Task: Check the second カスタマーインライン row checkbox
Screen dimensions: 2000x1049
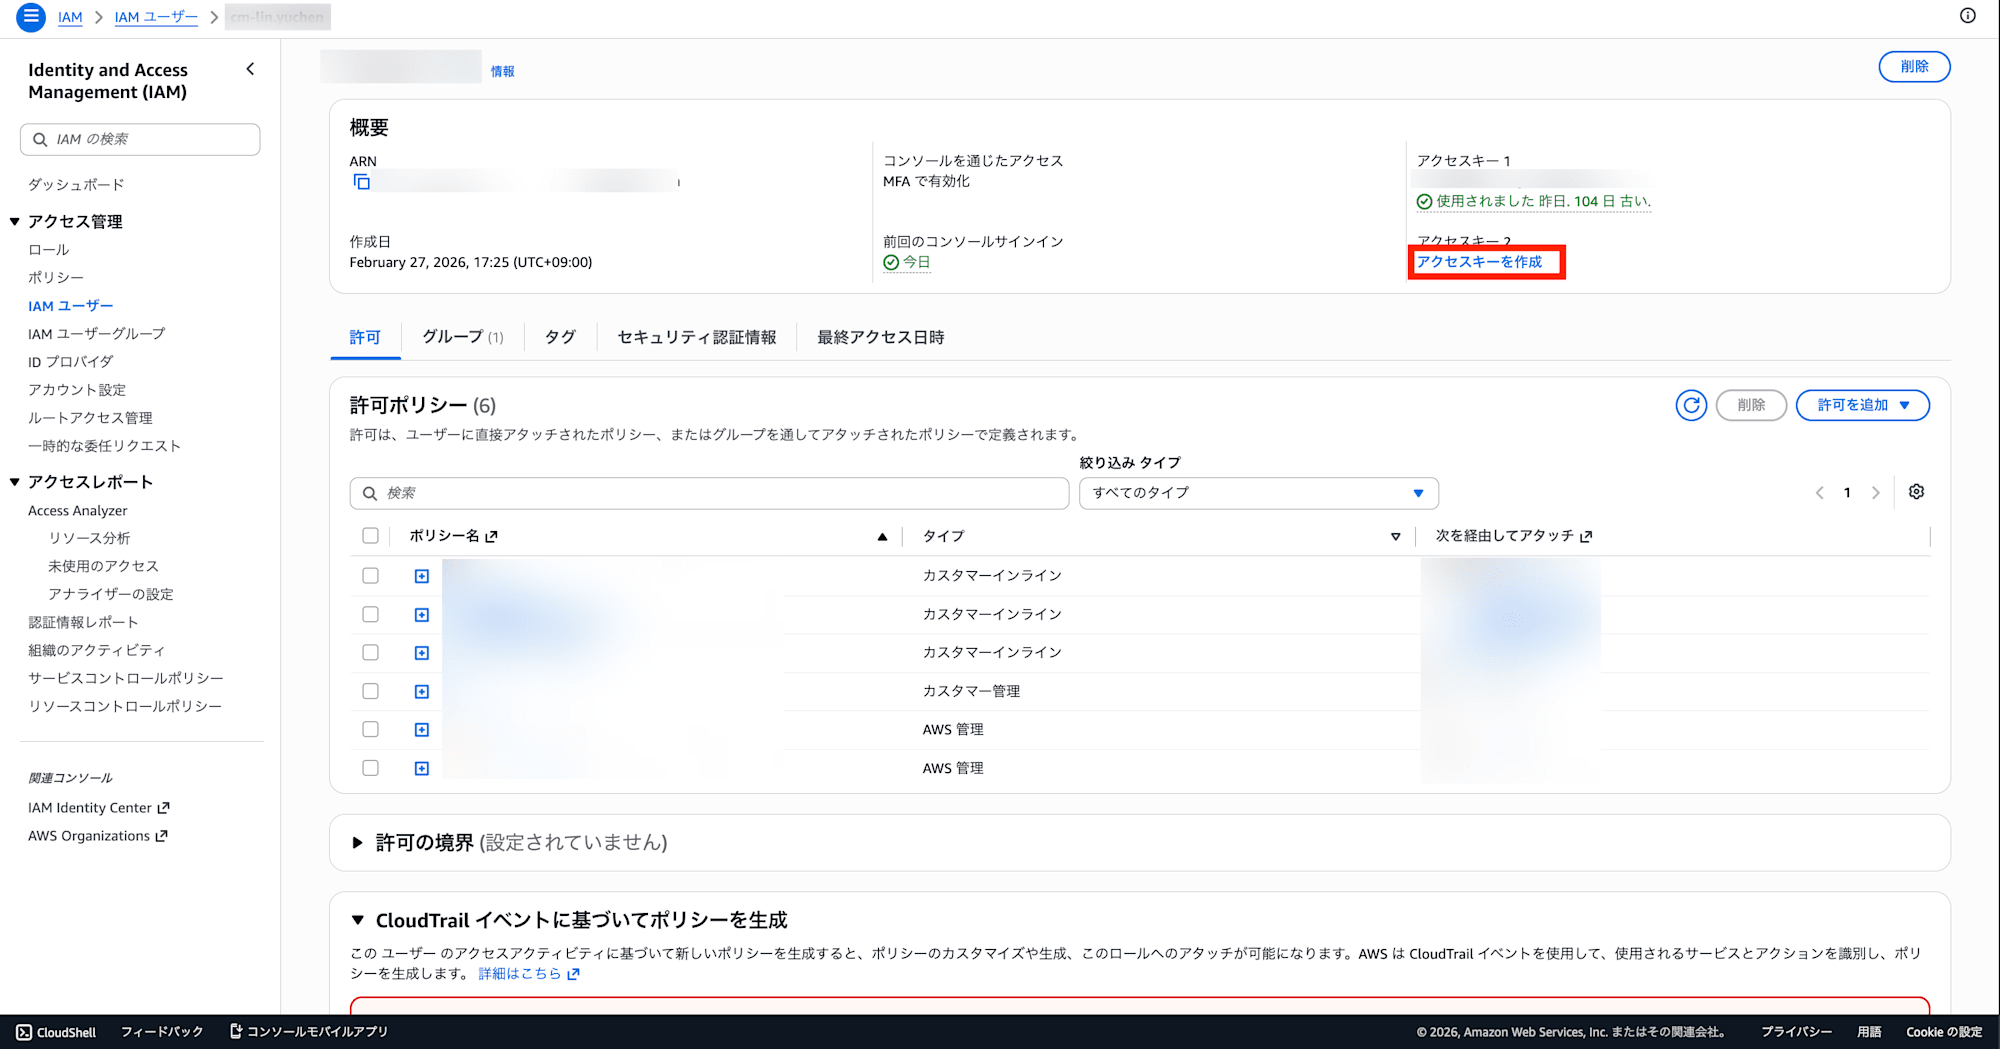Action: [370, 614]
